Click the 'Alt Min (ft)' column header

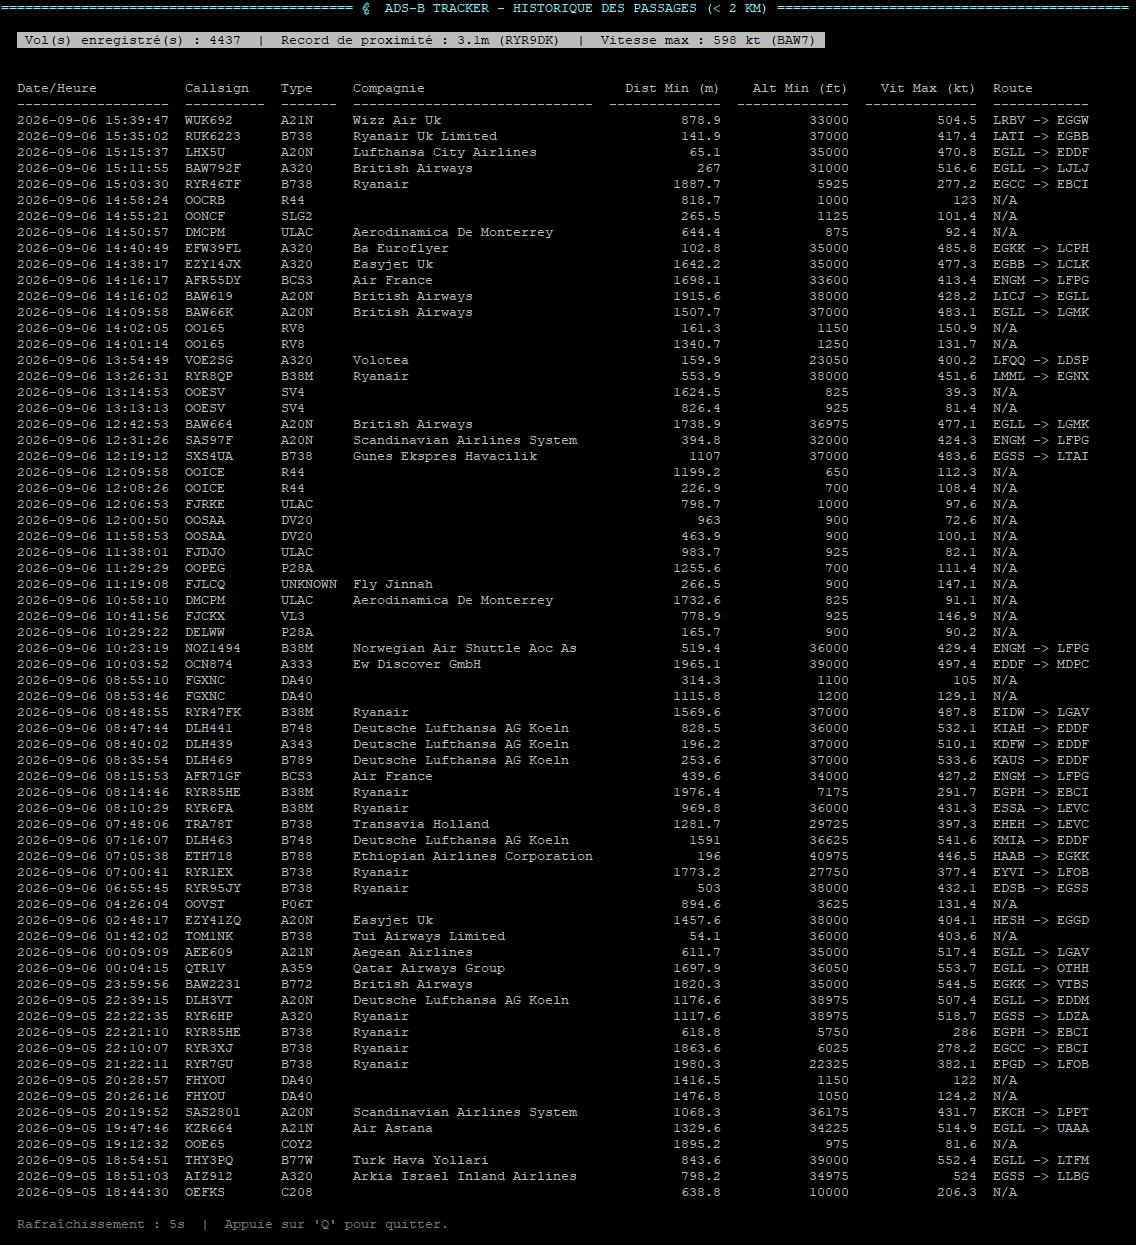tap(801, 88)
